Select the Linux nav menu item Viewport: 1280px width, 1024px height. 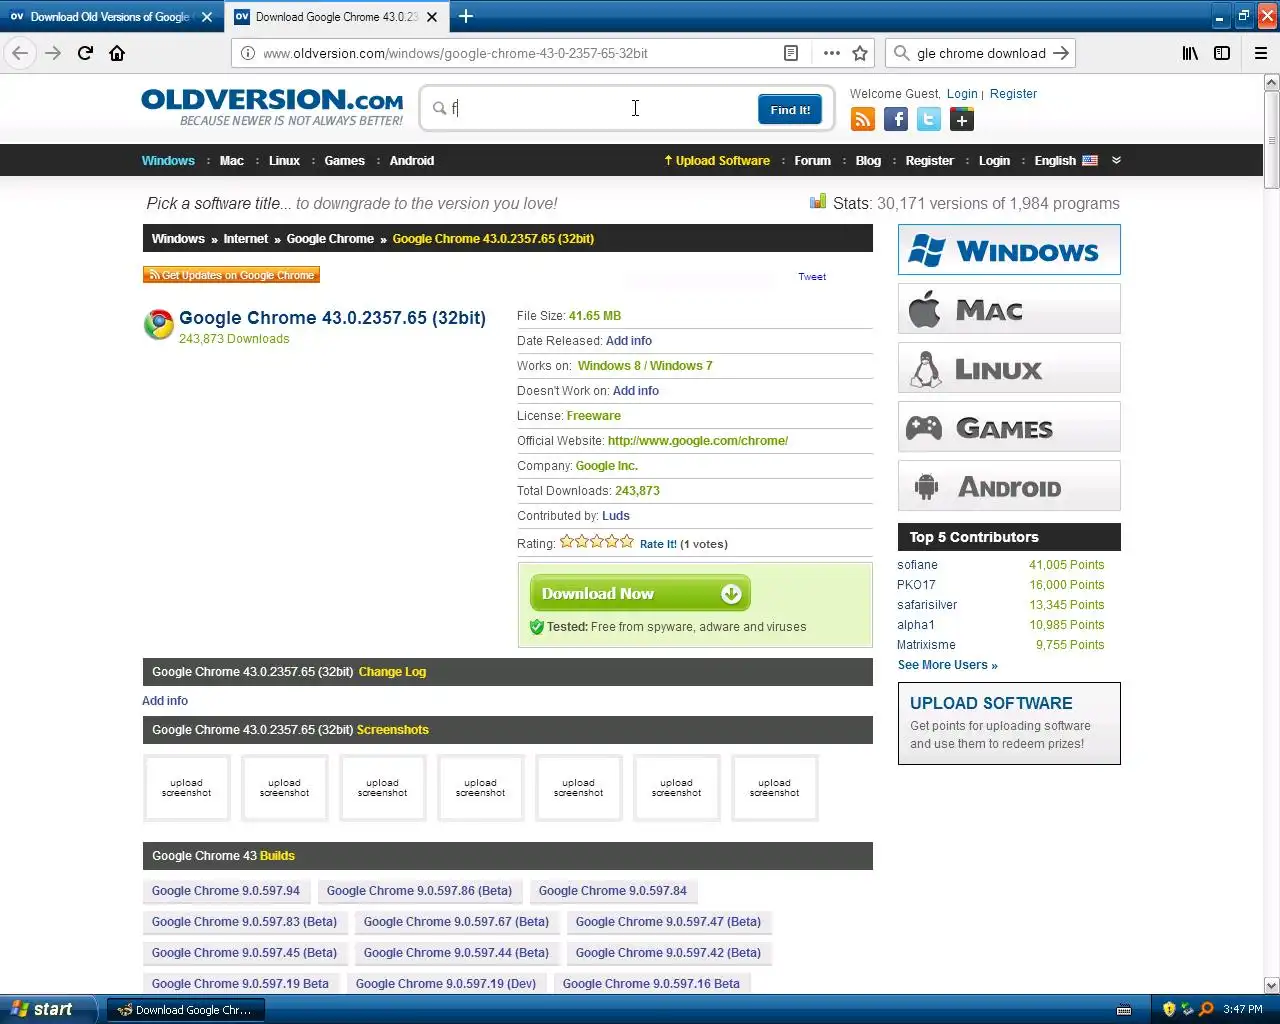pyautogui.click(x=284, y=160)
